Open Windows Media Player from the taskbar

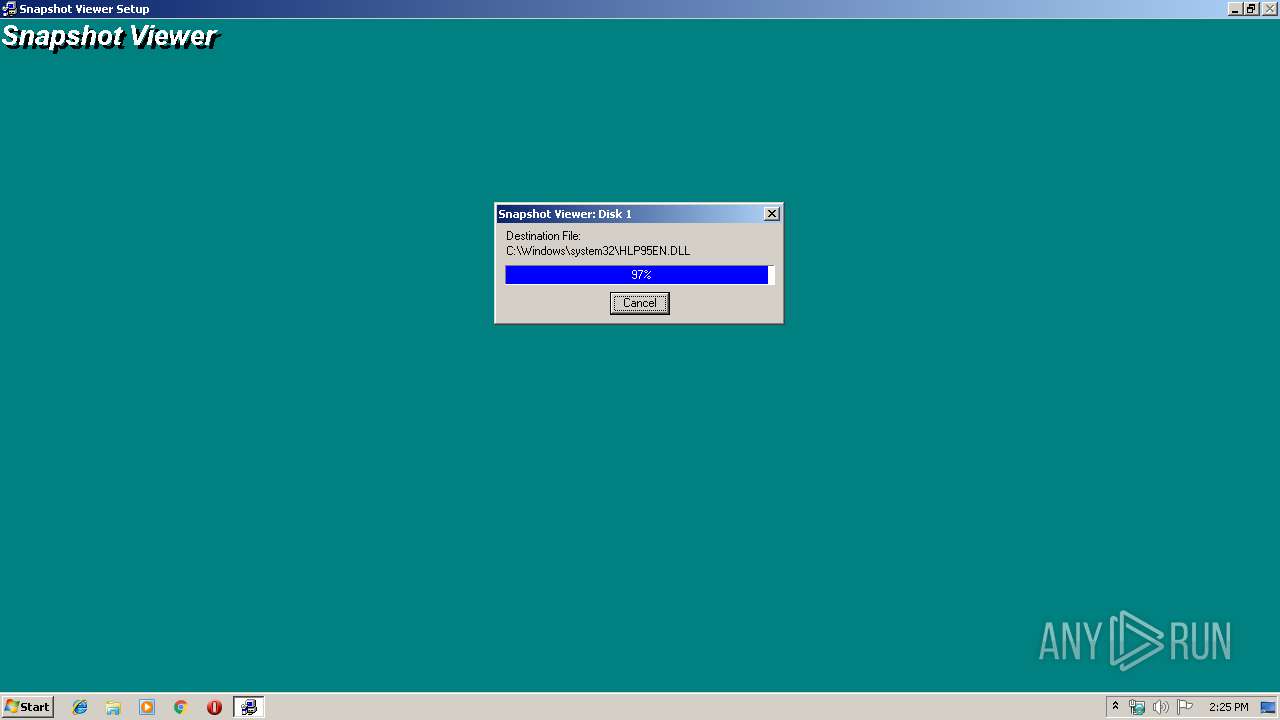pos(147,707)
